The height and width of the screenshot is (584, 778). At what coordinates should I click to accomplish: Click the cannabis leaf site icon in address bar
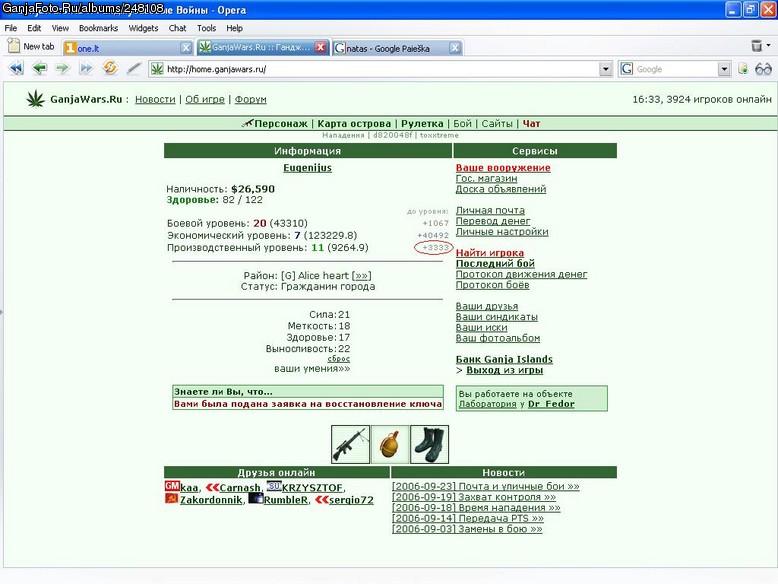[x=157, y=69]
